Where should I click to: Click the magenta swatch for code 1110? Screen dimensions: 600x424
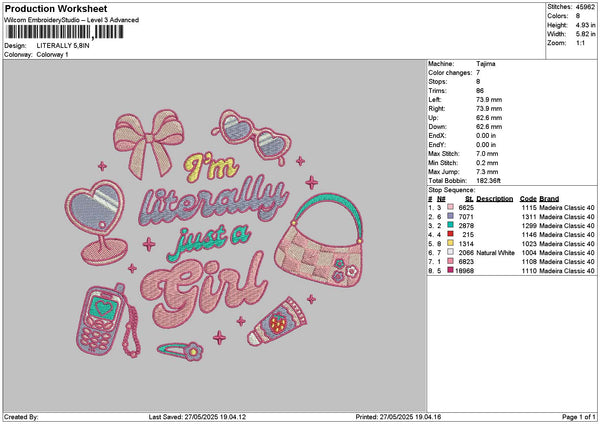[x=450, y=270]
